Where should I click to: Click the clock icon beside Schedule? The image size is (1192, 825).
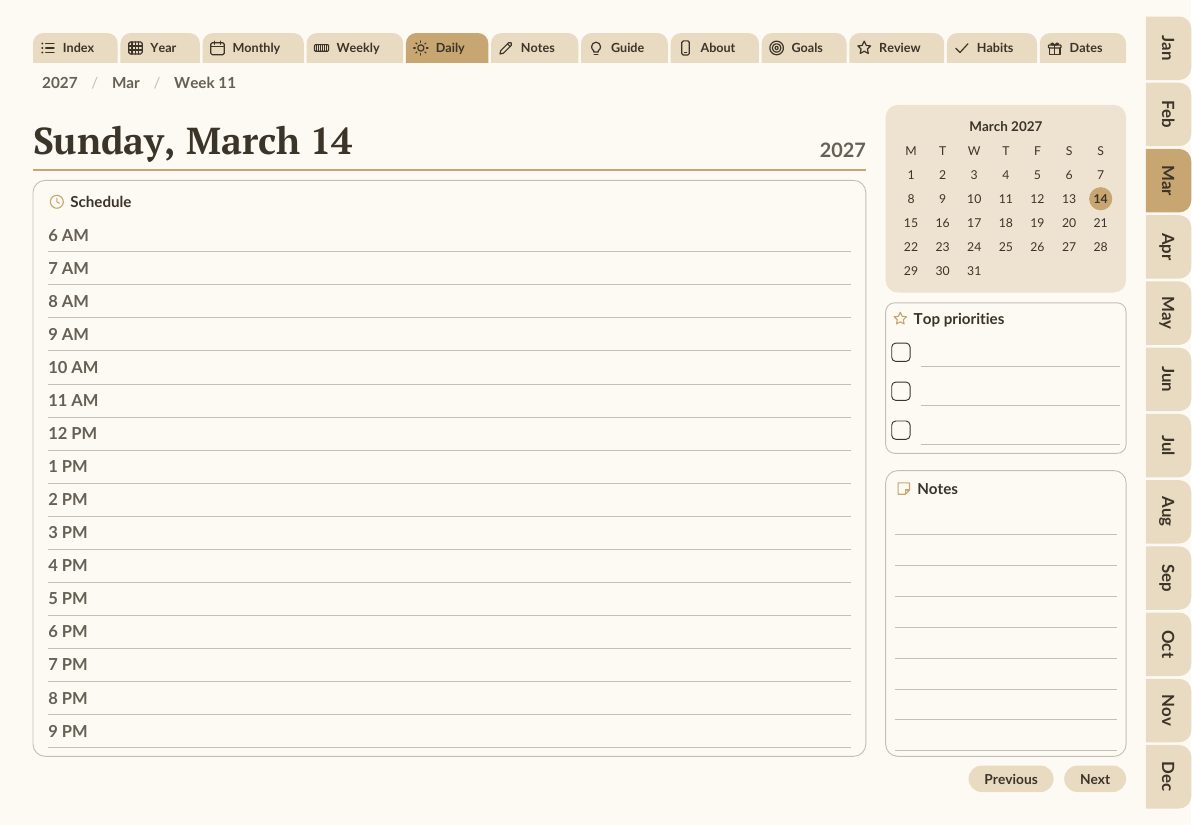click(x=56, y=201)
